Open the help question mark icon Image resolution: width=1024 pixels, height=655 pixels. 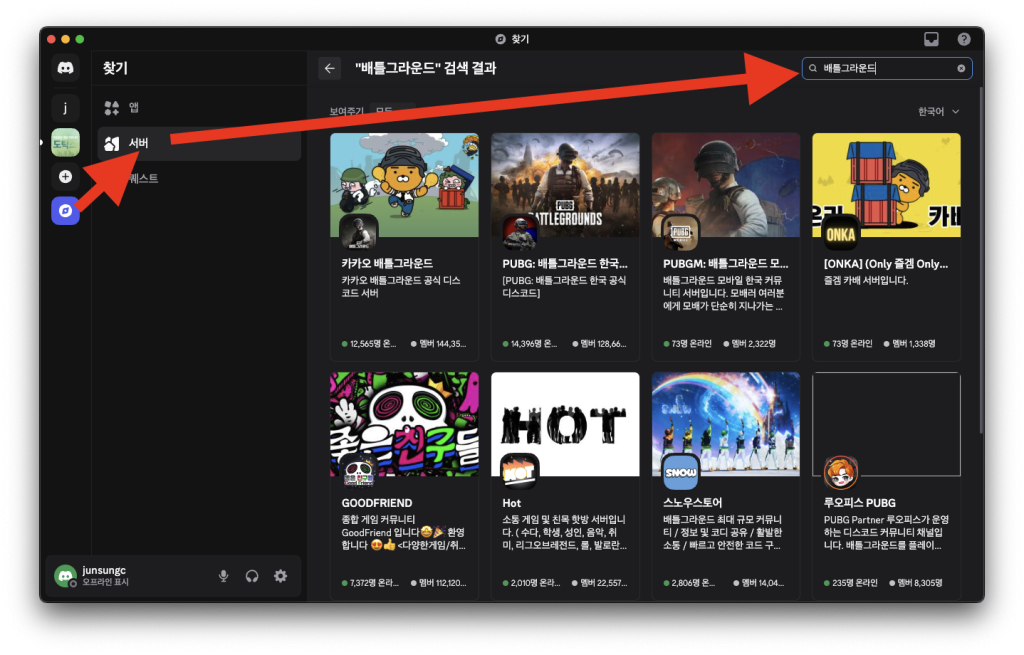tap(964, 39)
